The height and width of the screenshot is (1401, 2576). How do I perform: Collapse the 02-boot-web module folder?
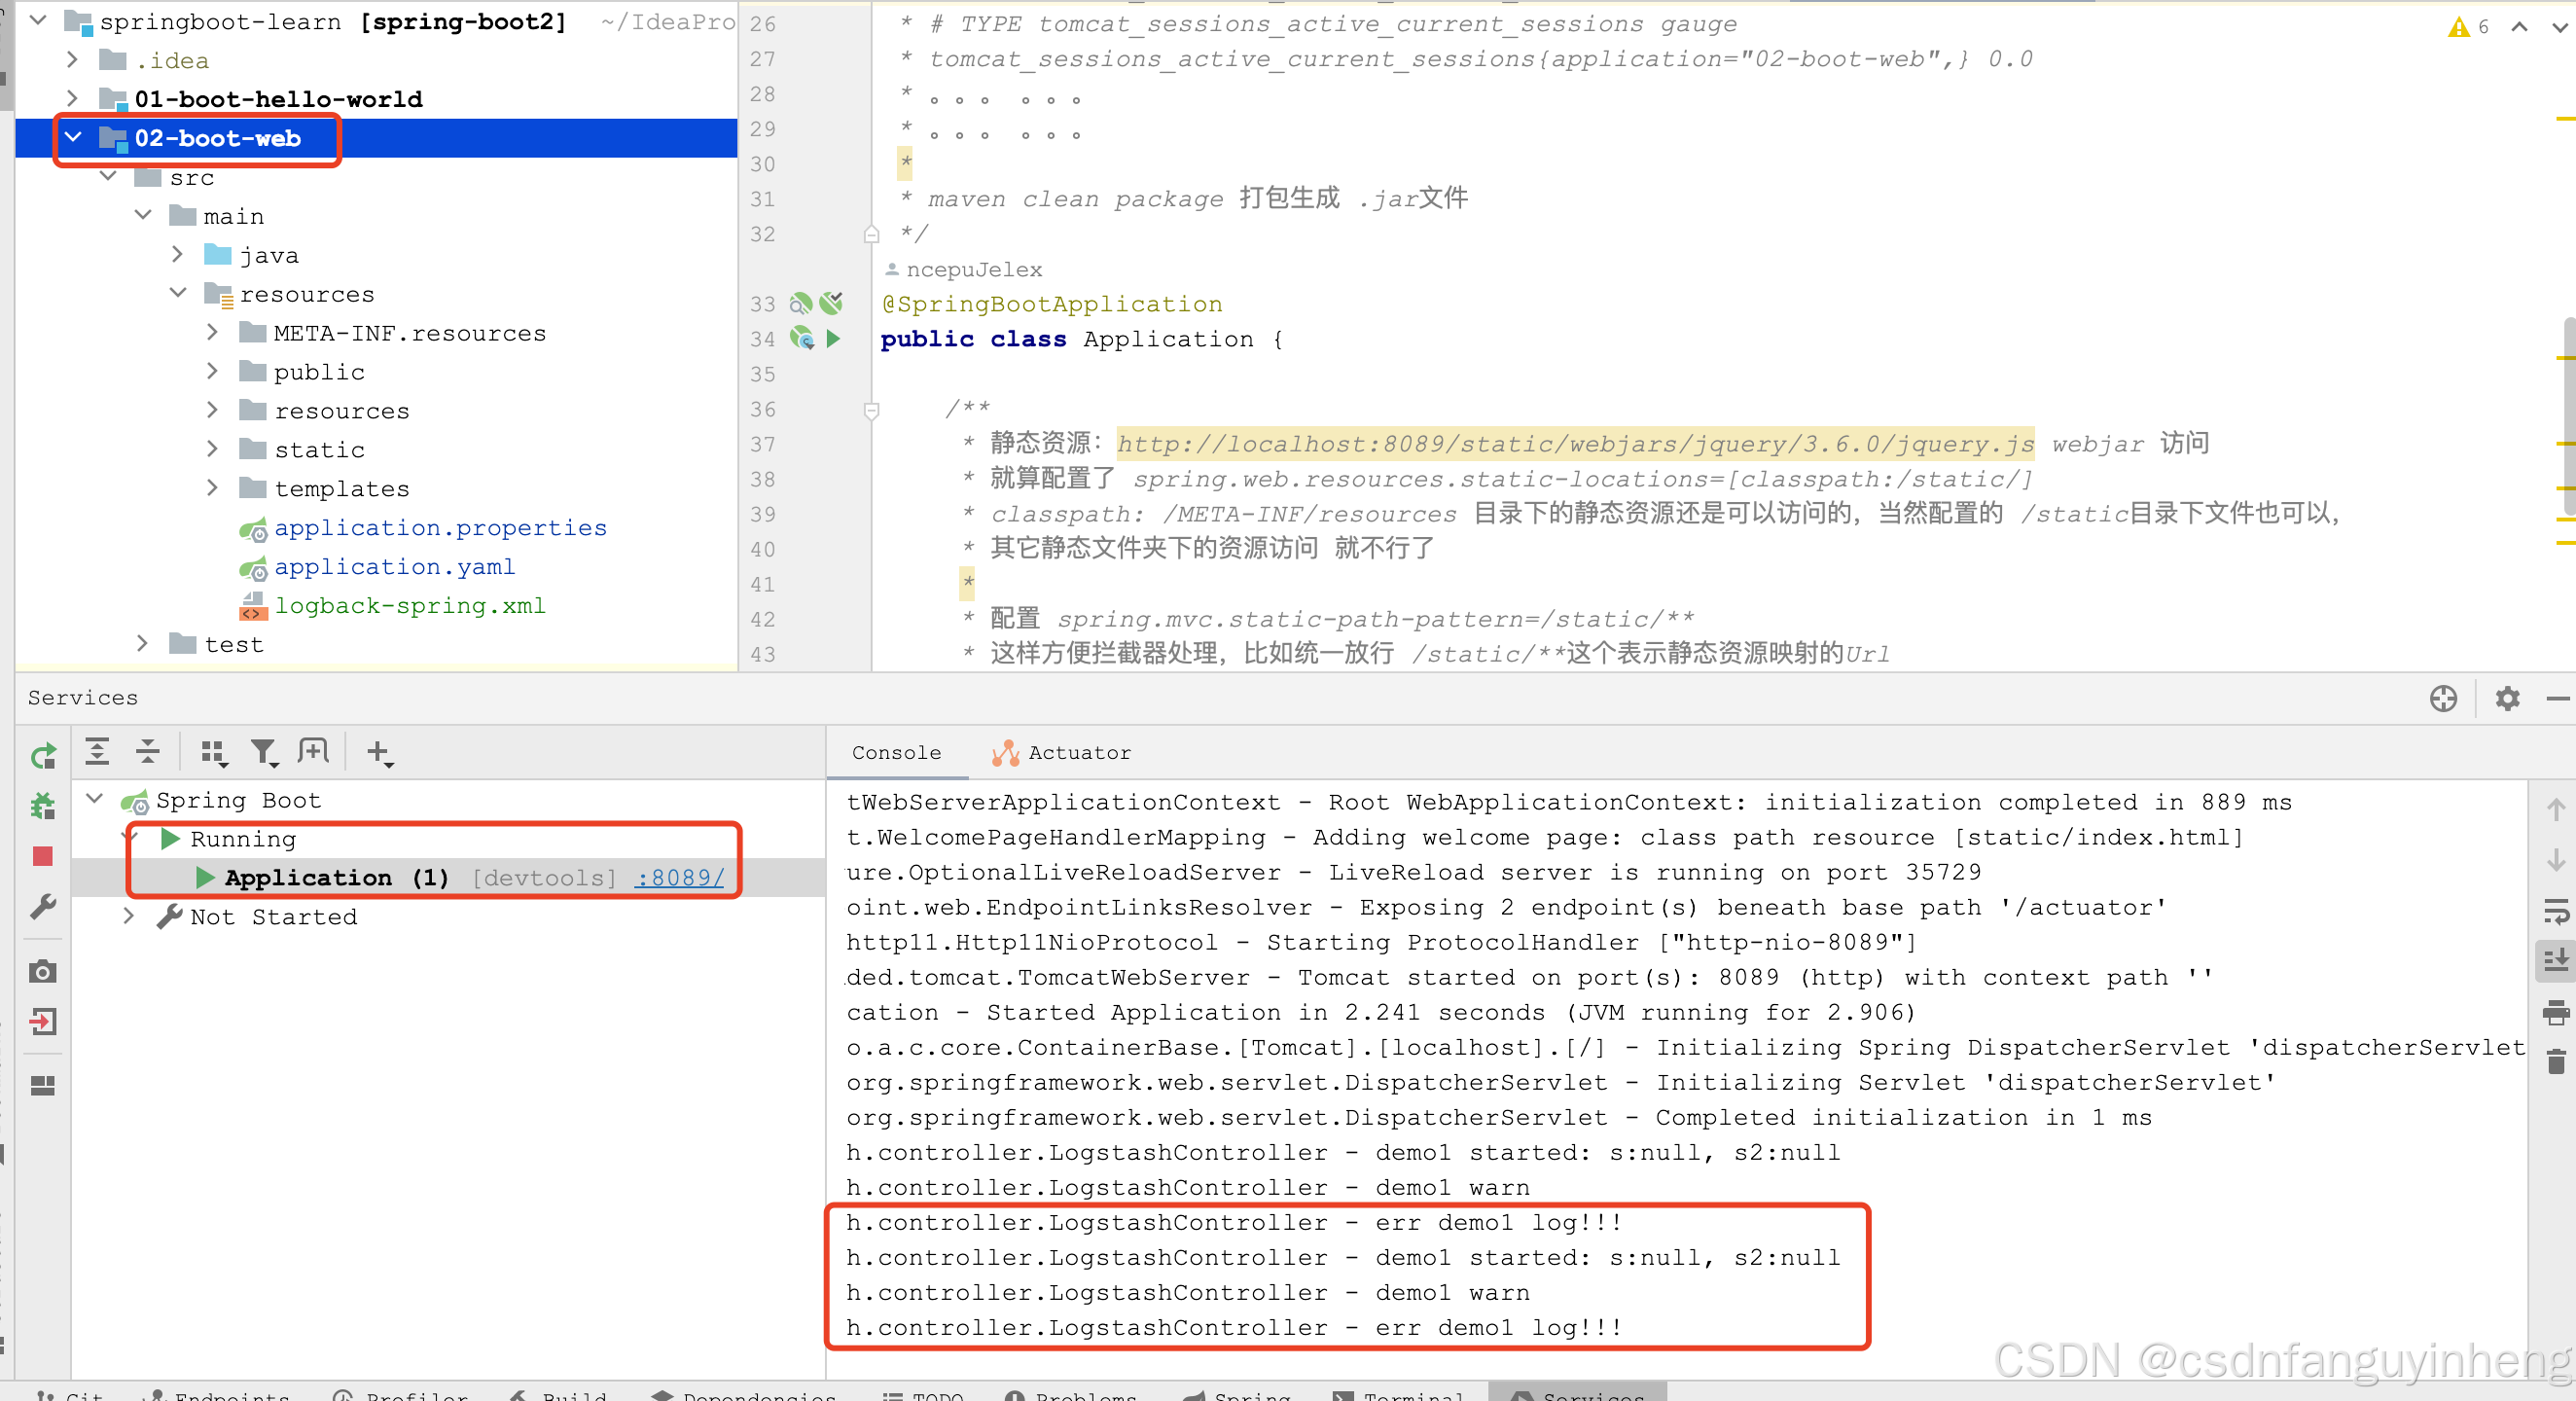[x=74, y=138]
